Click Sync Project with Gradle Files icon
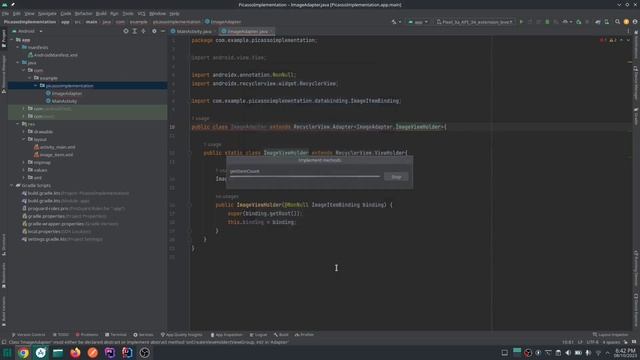Viewport: 640px width, 360px height. pos(598,22)
